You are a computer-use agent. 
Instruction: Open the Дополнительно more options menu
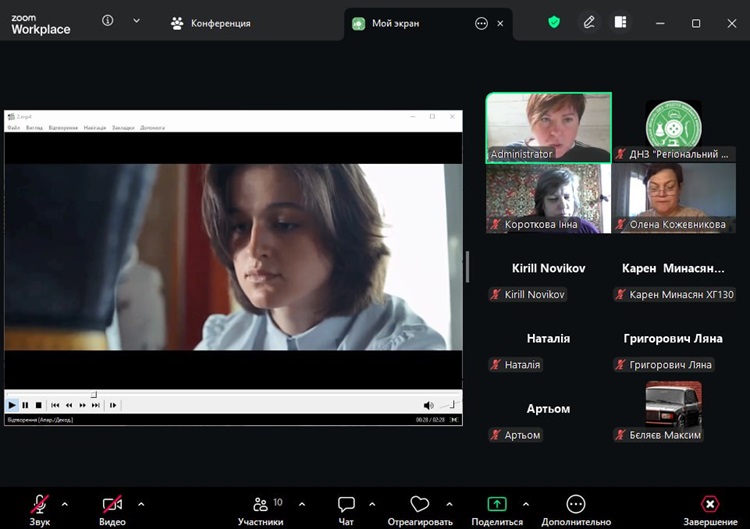575,505
